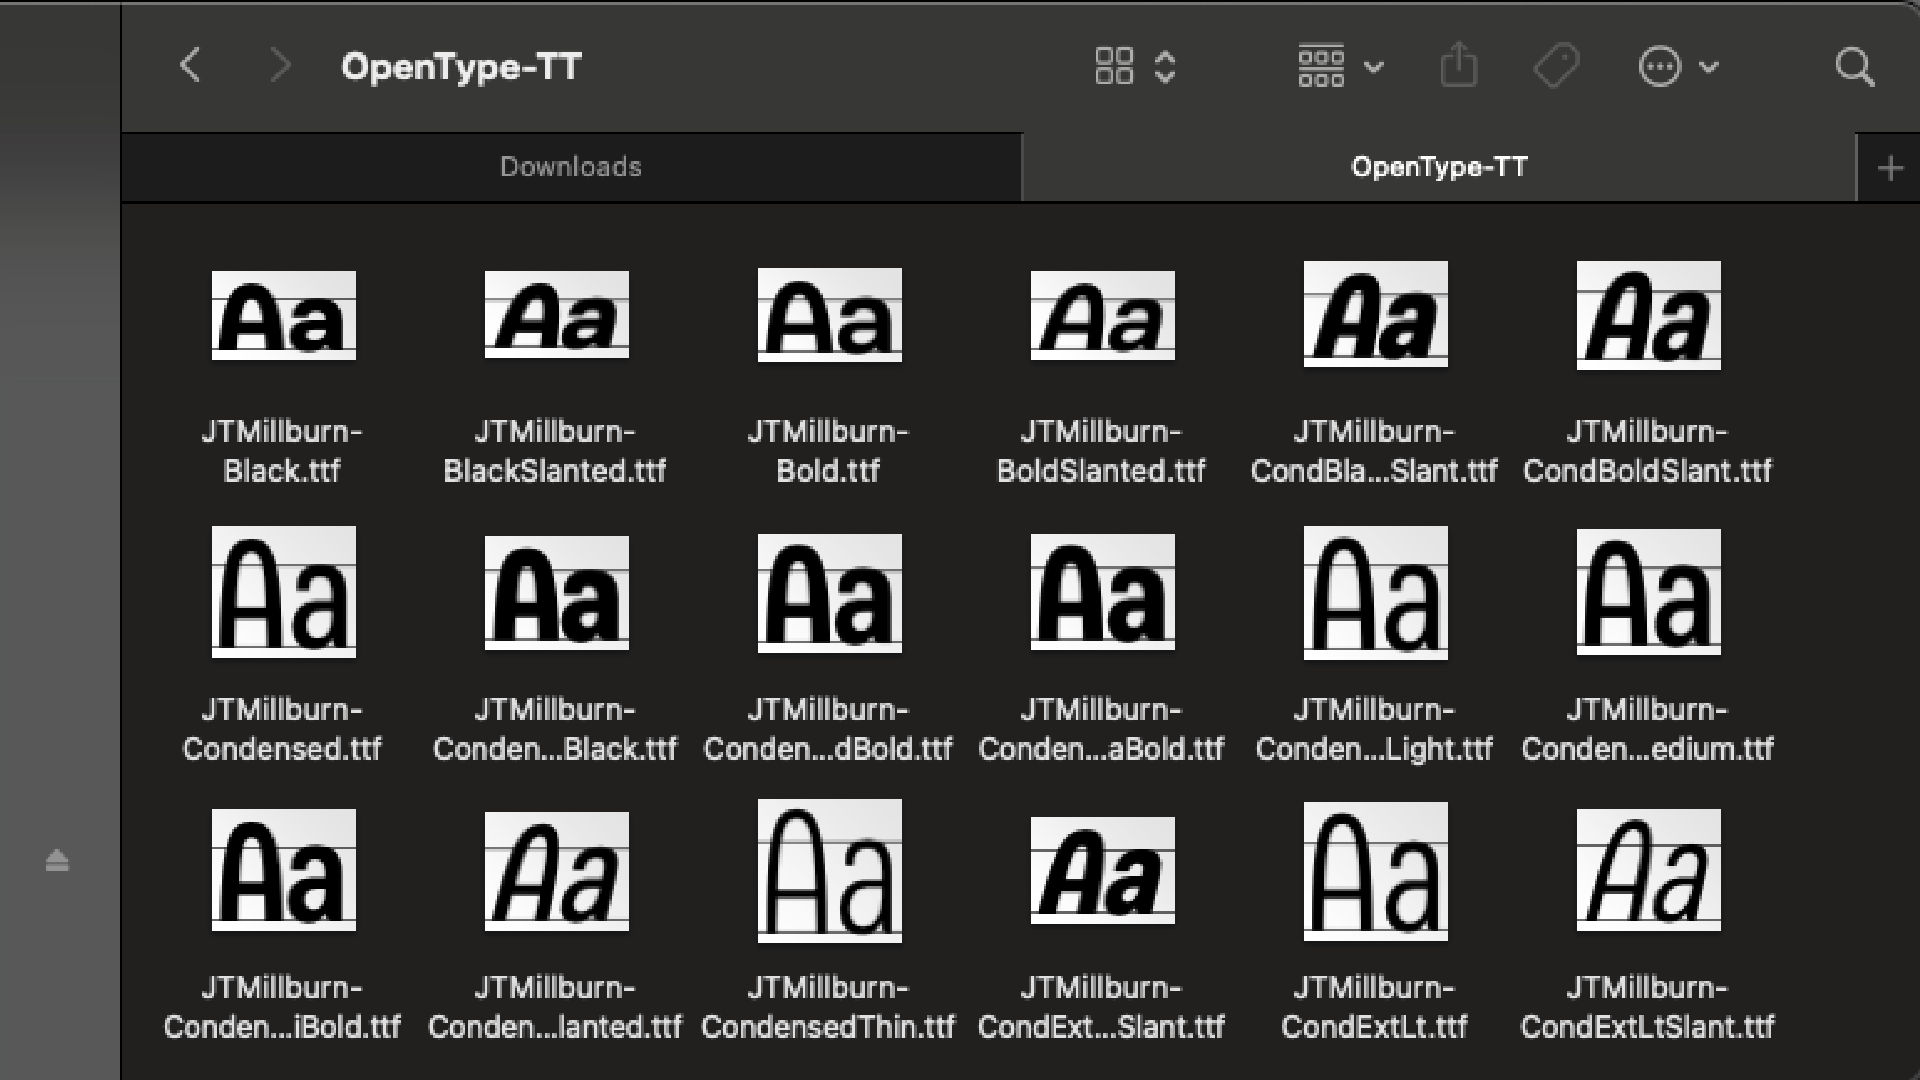
Task: Click the filename label CondExtLt.ttf
Action: pyautogui.click(x=1374, y=1027)
